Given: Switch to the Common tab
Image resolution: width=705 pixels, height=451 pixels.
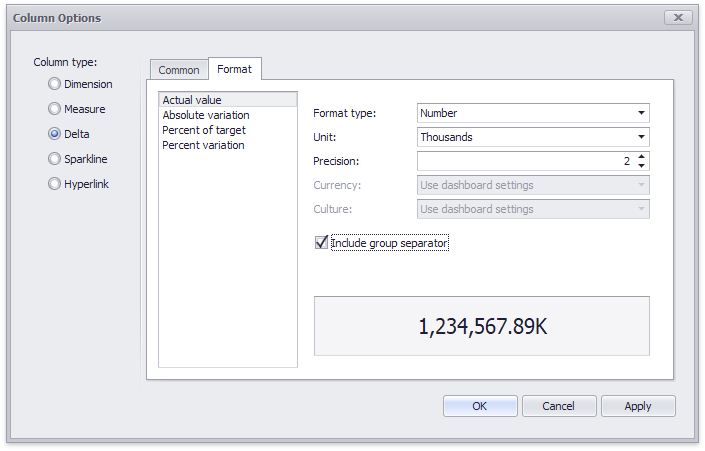Looking at the screenshot, I should click(179, 70).
